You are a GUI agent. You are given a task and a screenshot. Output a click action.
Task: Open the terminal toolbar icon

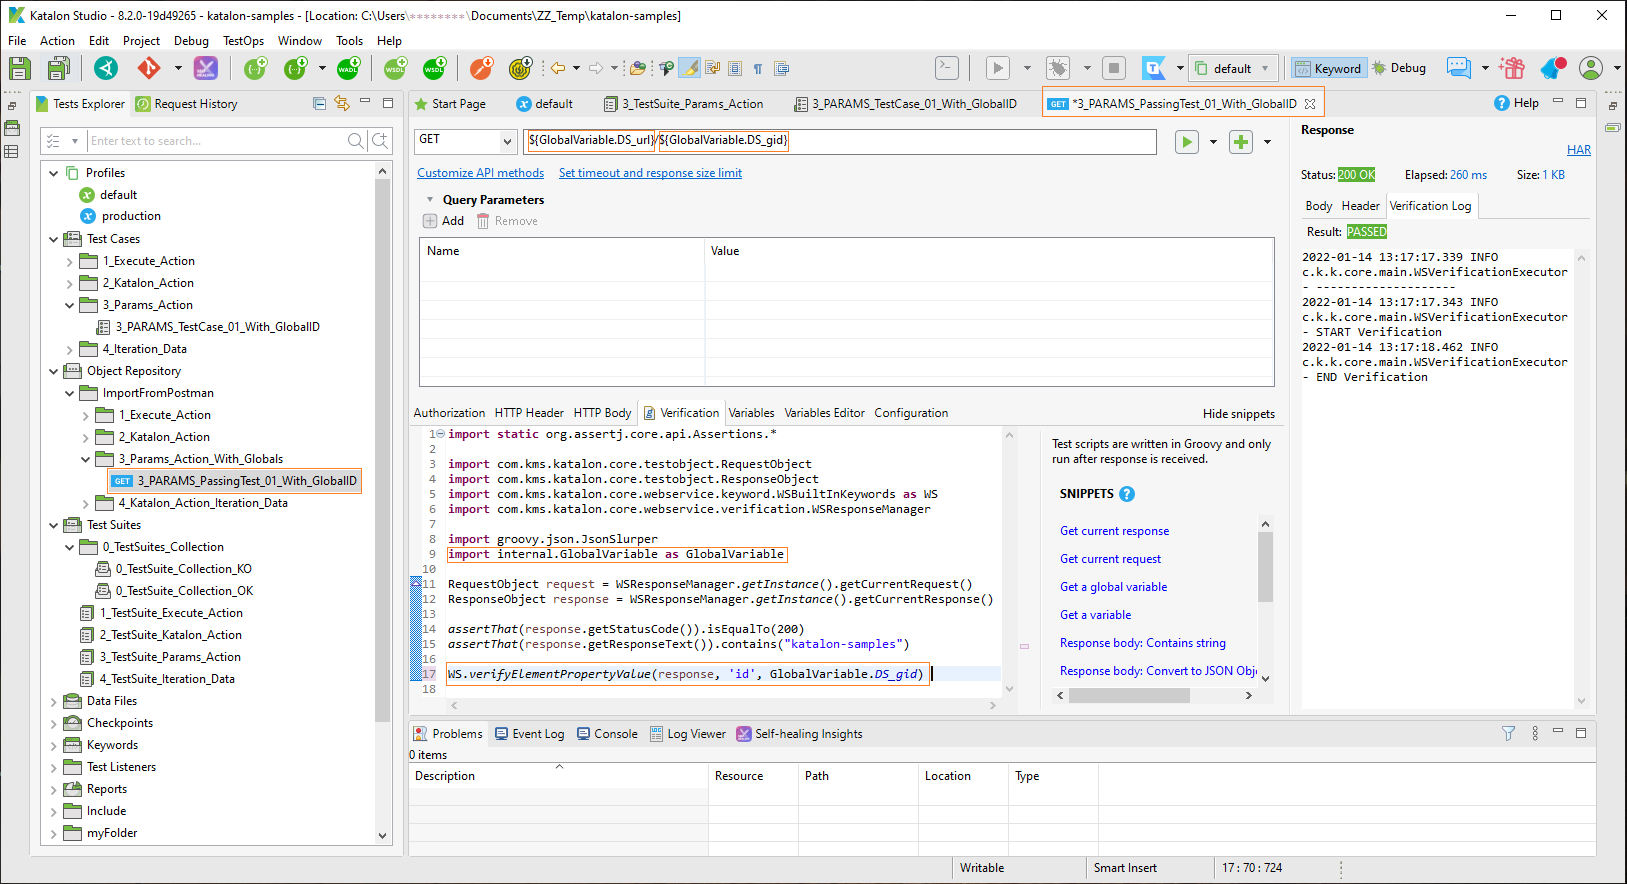point(946,68)
